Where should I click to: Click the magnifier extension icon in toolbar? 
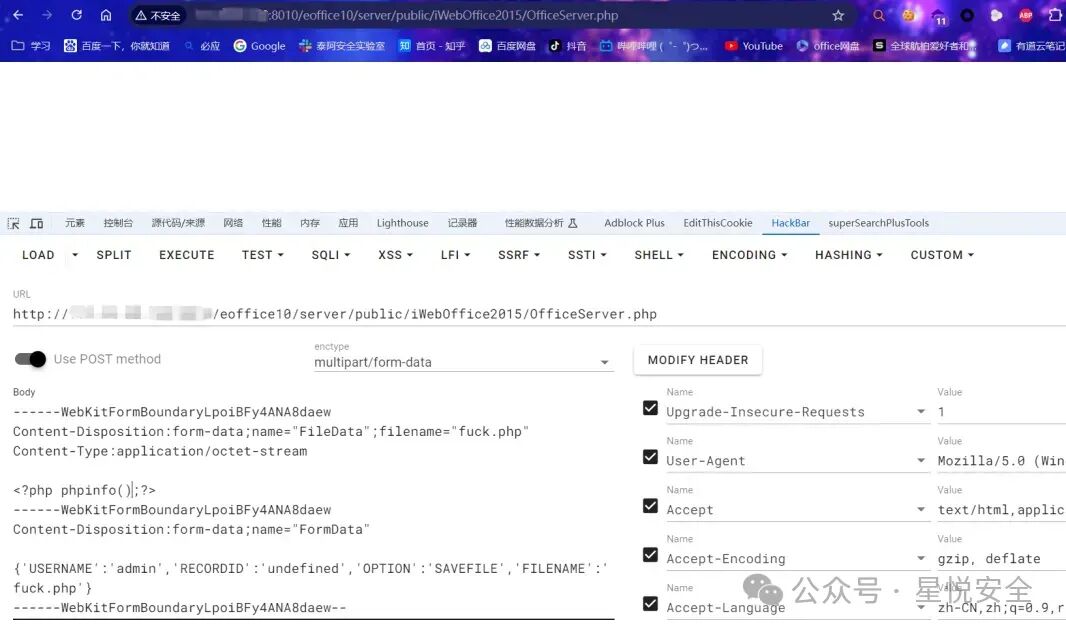[x=878, y=15]
